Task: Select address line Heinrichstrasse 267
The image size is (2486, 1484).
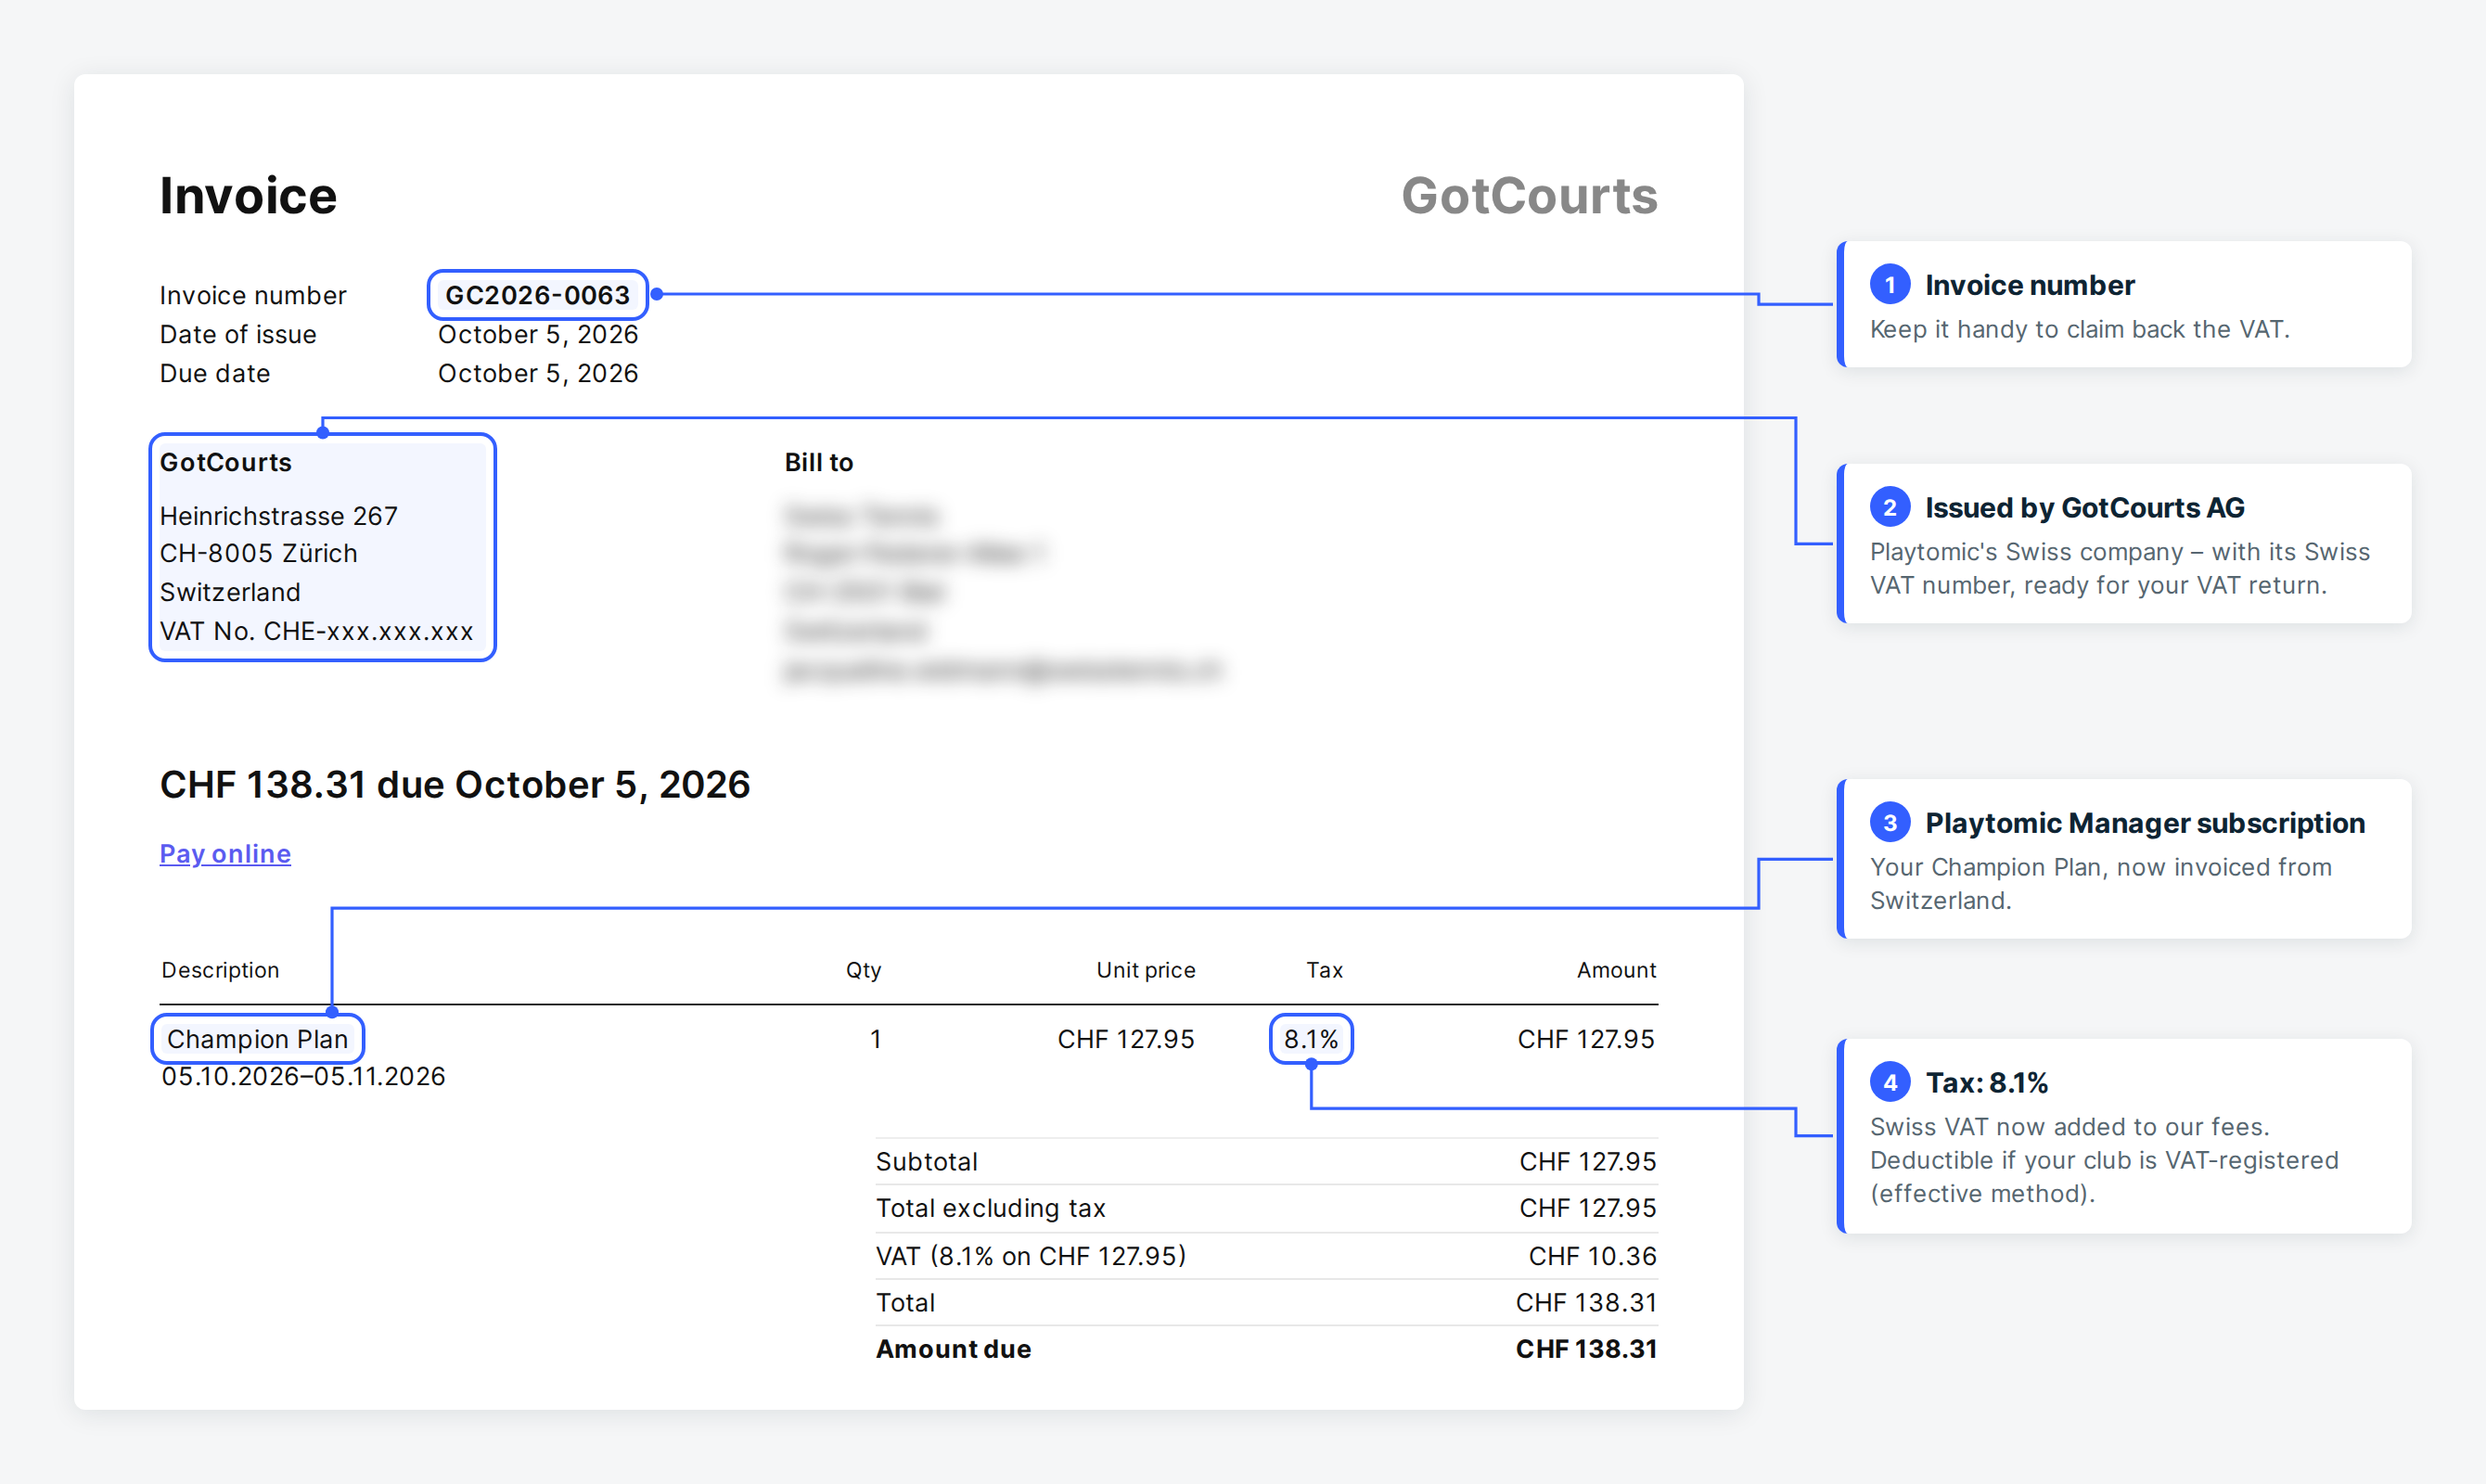Action: (x=279, y=516)
